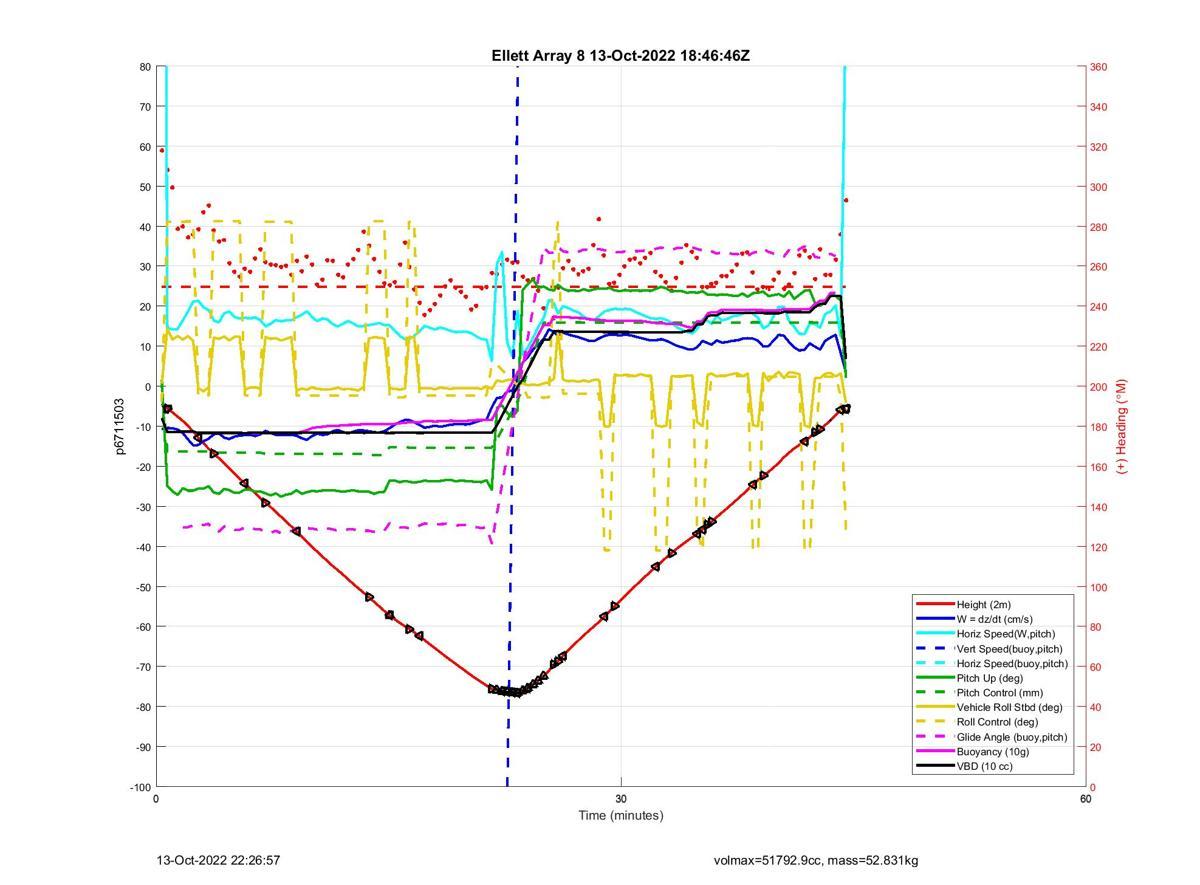Click the '30' tick label on the time axis

tap(621, 799)
